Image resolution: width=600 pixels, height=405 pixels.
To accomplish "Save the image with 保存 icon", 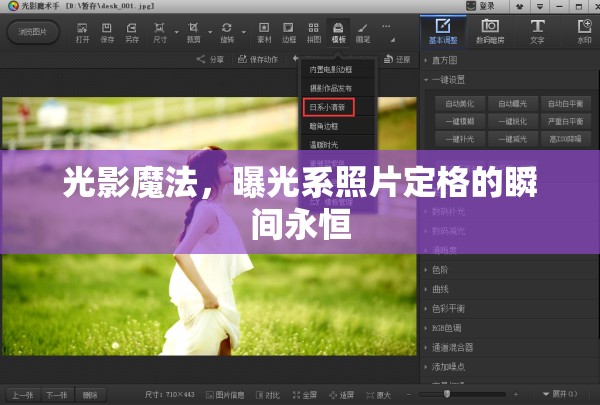I will [x=107, y=33].
